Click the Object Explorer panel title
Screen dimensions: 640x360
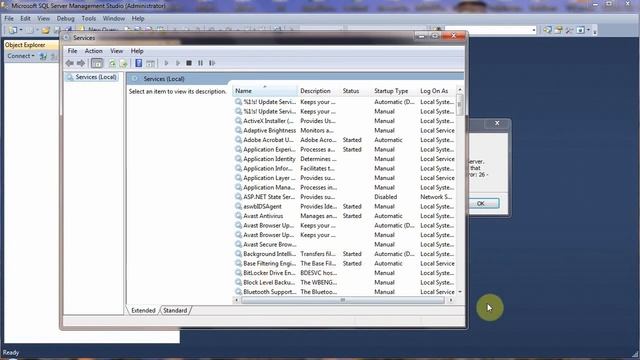pyautogui.click(x=25, y=45)
